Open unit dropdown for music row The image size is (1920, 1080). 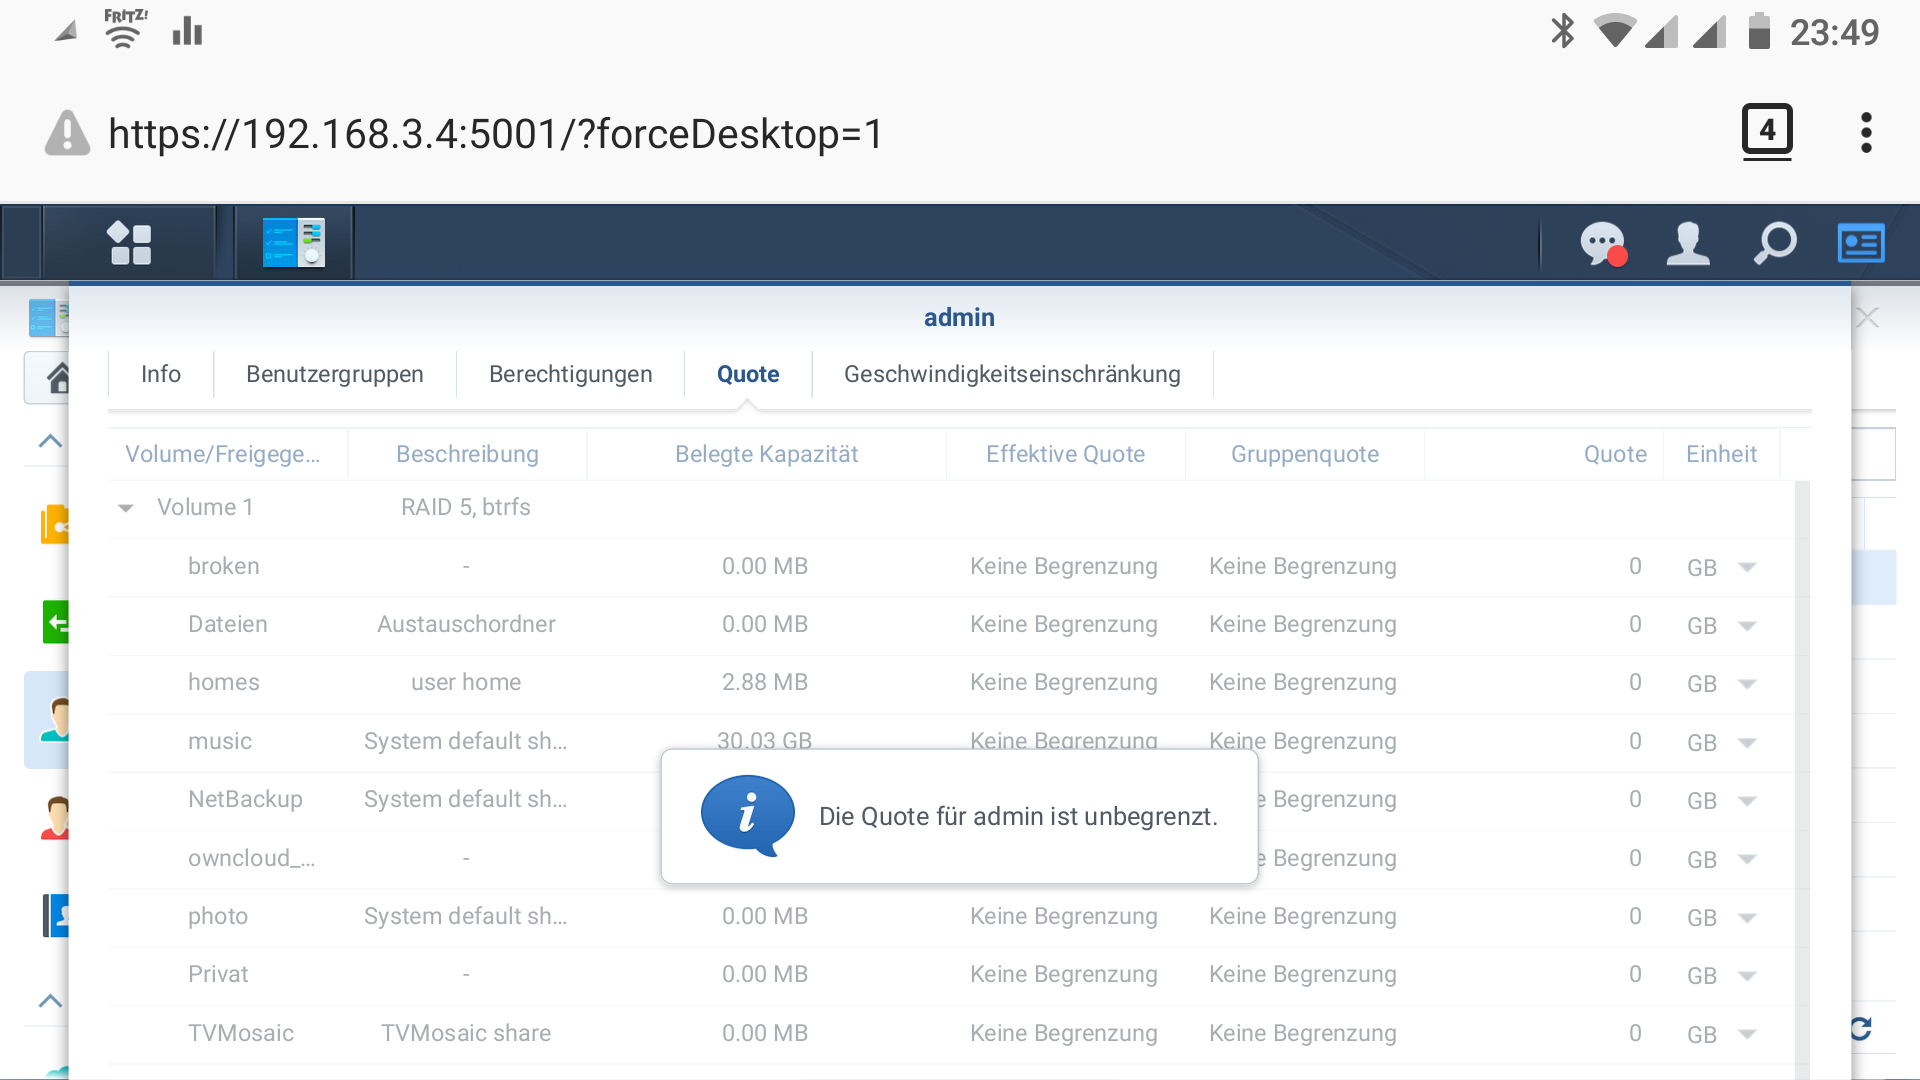click(x=1747, y=742)
